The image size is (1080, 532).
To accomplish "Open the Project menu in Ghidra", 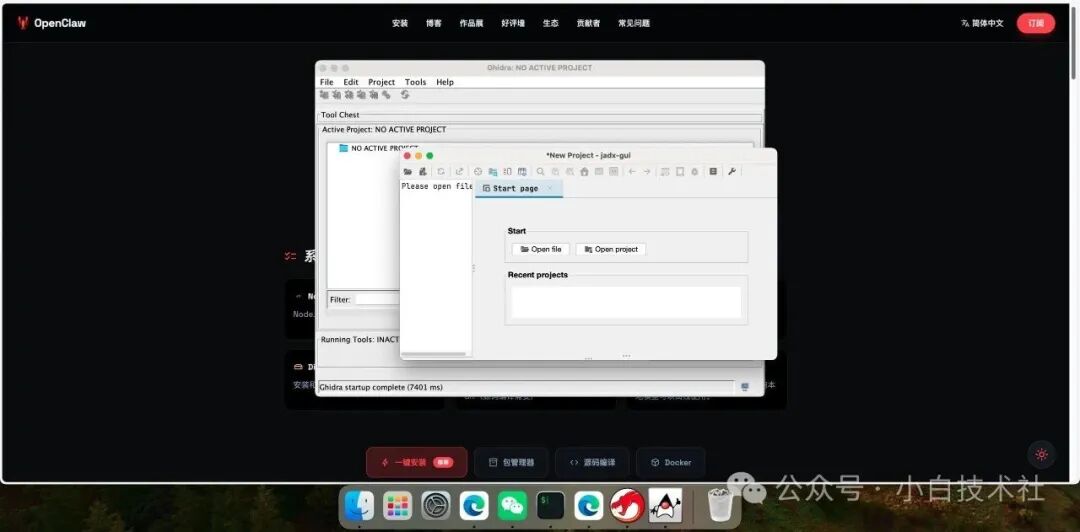I will pos(382,82).
